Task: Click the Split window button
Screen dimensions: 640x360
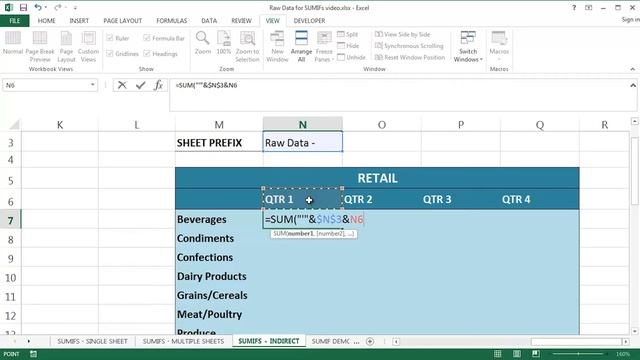Action: [x=347, y=34]
